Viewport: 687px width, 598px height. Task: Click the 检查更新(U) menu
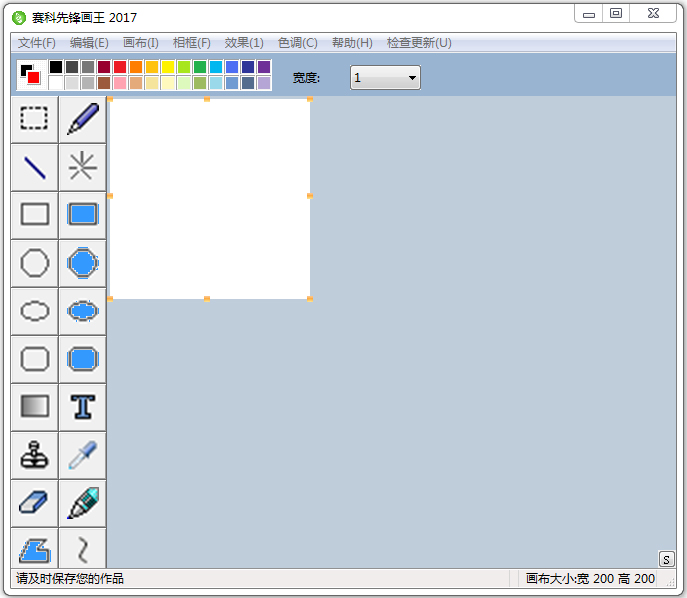click(419, 43)
